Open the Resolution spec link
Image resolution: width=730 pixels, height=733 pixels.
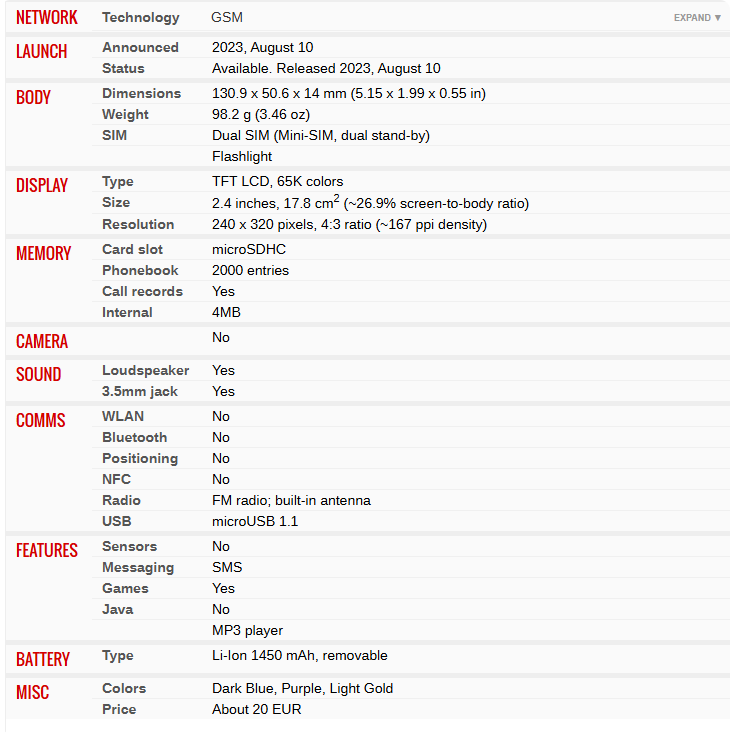coord(138,224)
